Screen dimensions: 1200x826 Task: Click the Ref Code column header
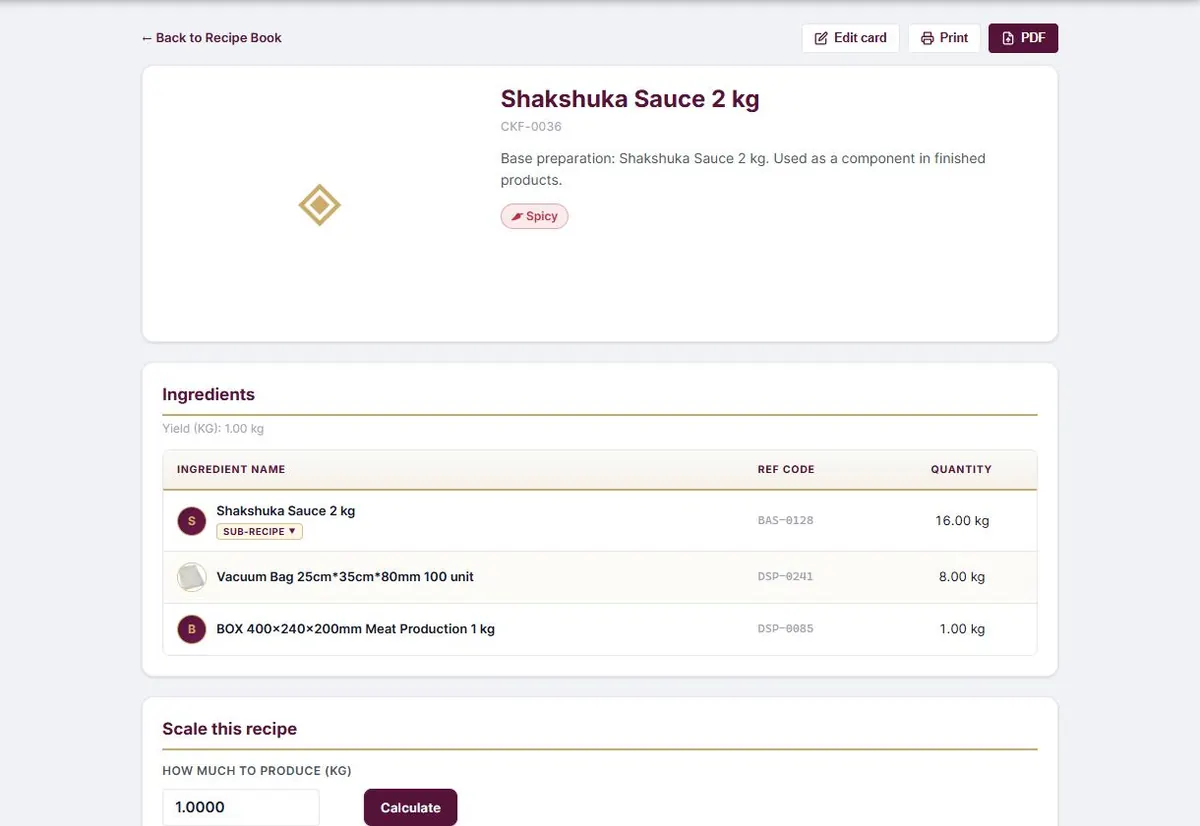tap(786, 469)
